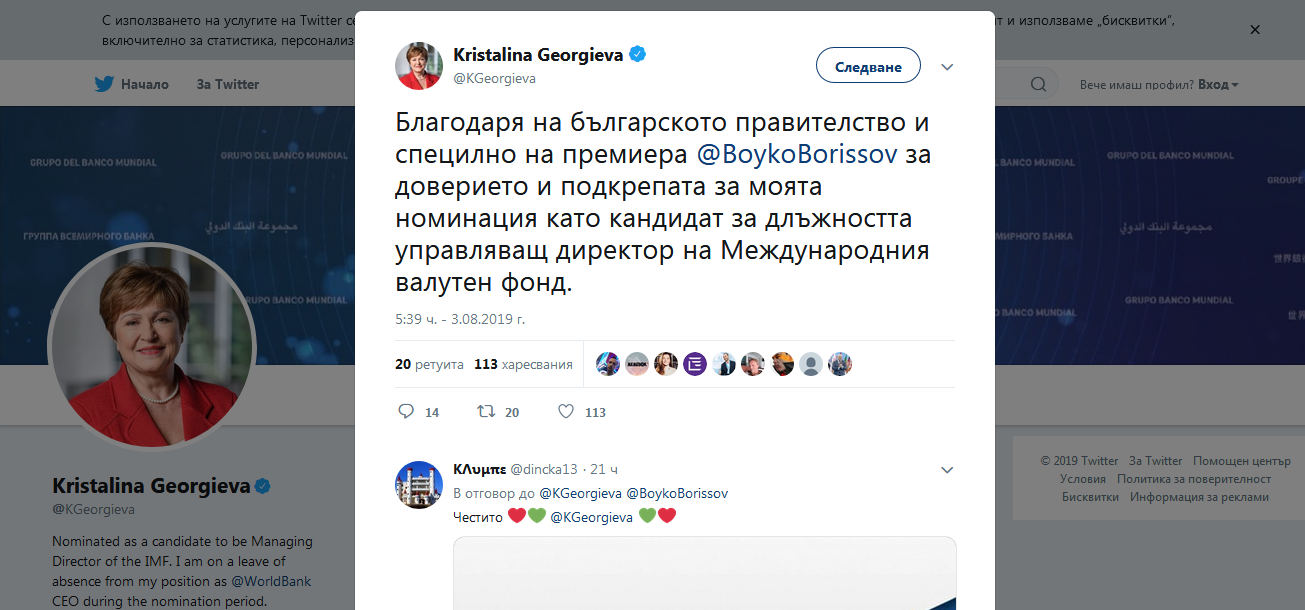Follow Kristalina Georgieva with Следване button
Viewport: 1305px width, 610px height.
click(868, 67)
